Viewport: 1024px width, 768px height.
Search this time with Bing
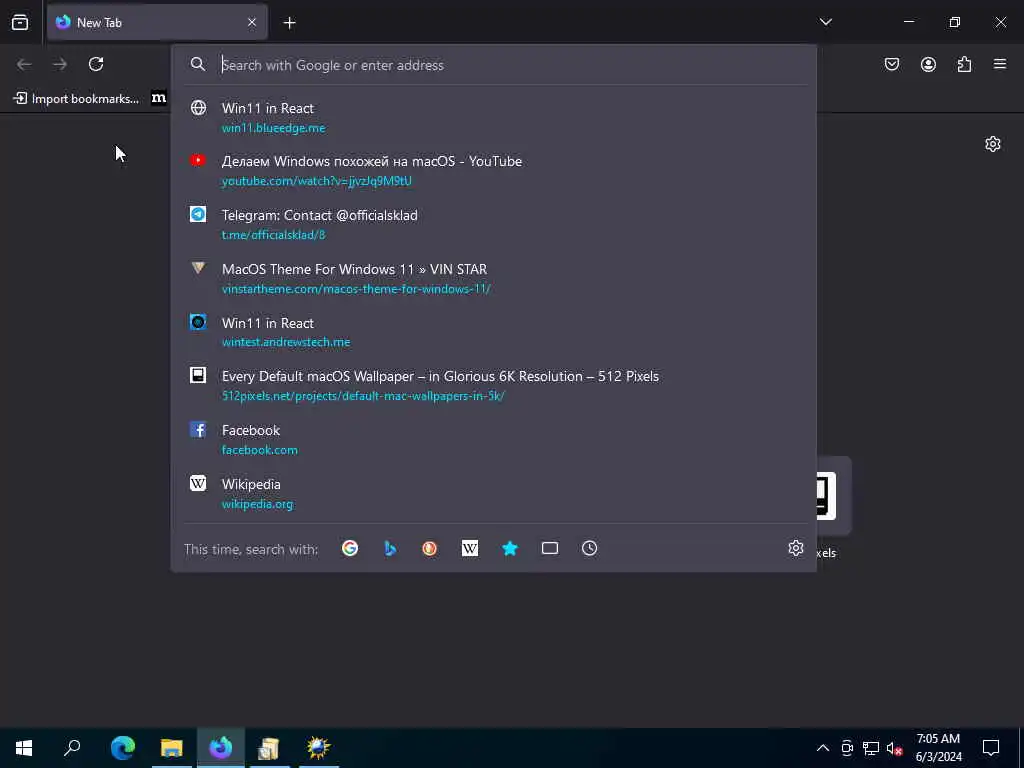[x=390, y=548]
